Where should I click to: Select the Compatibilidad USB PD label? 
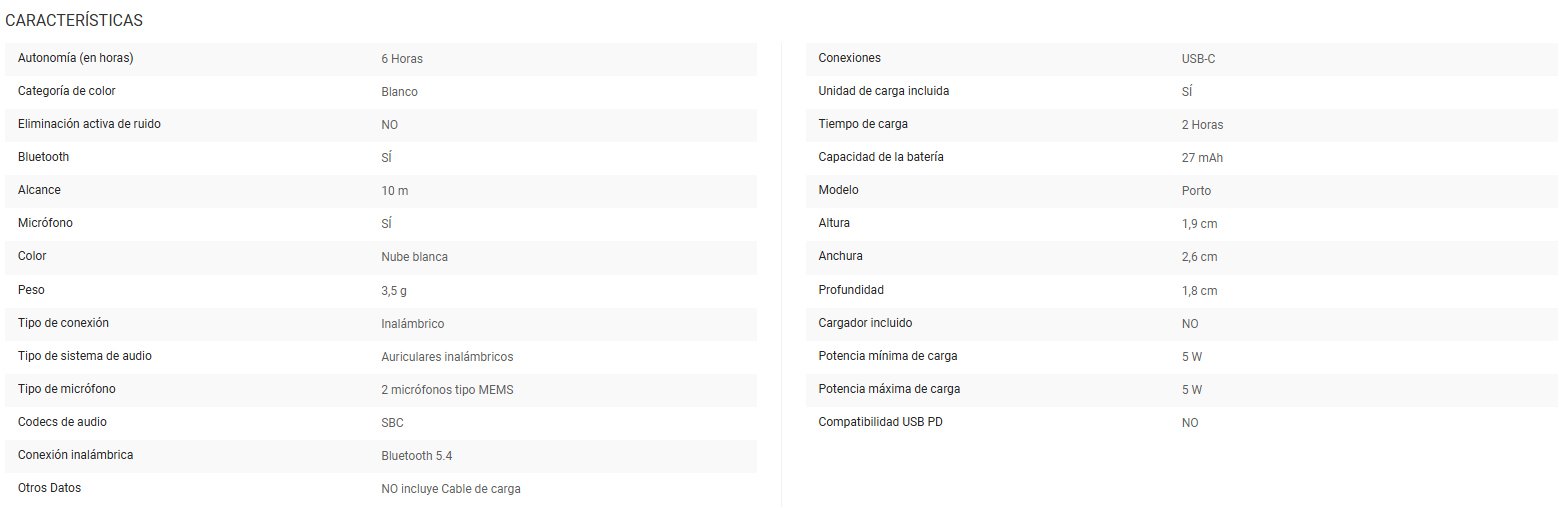(x=880, y=422)
